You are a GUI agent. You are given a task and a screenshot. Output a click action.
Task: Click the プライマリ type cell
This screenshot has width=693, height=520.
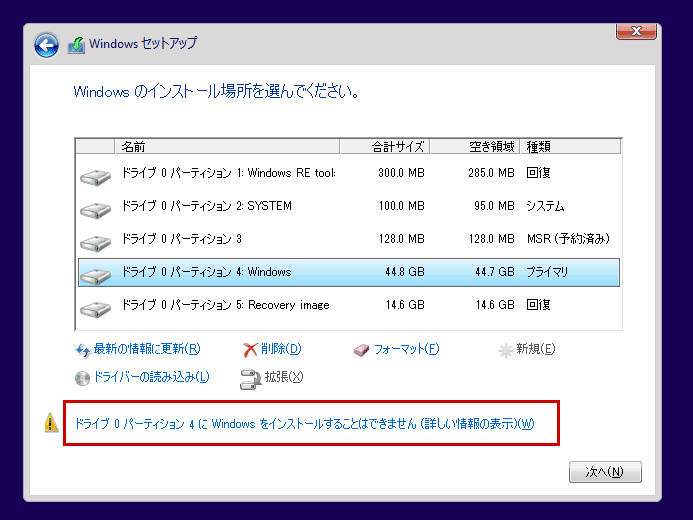pyautogui.click(x=547, y=272)
